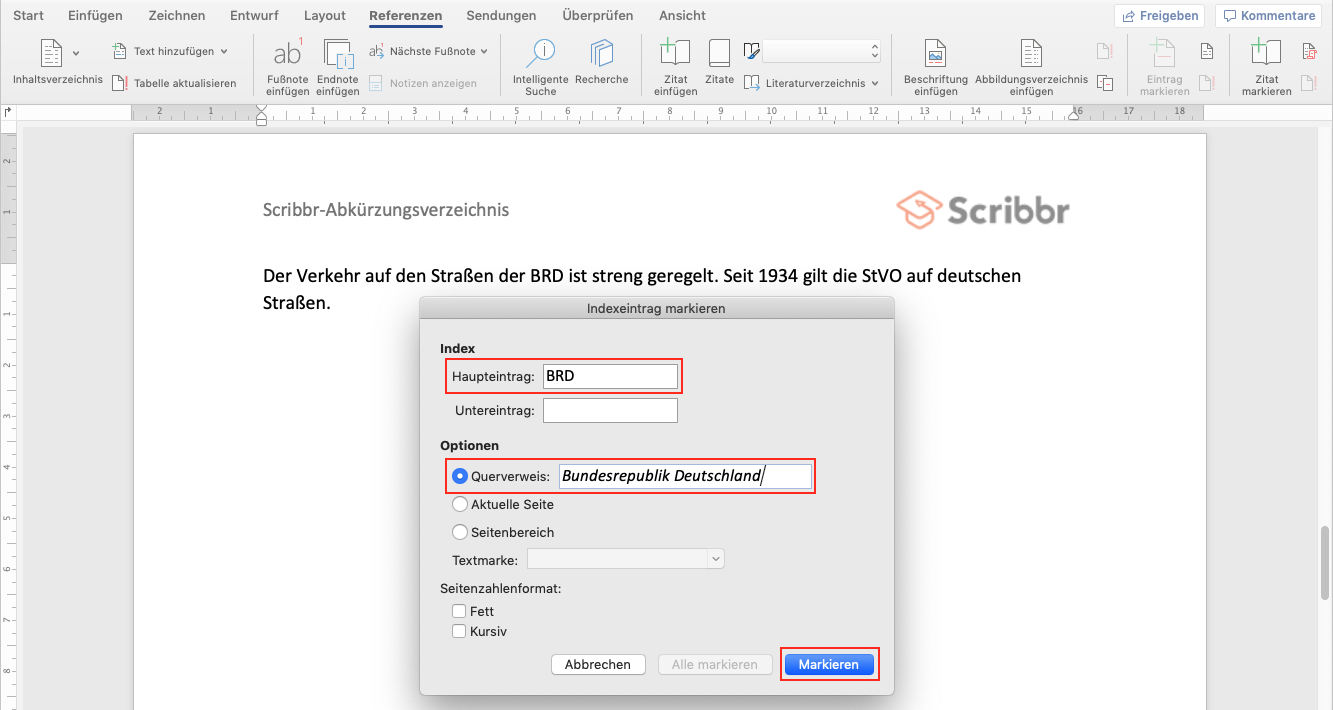The width and height of the screenshot is (1333, 710).
Task: Expand the Literaturverzeichnis dropdown arrow
Action: click(x=875, y=83)
